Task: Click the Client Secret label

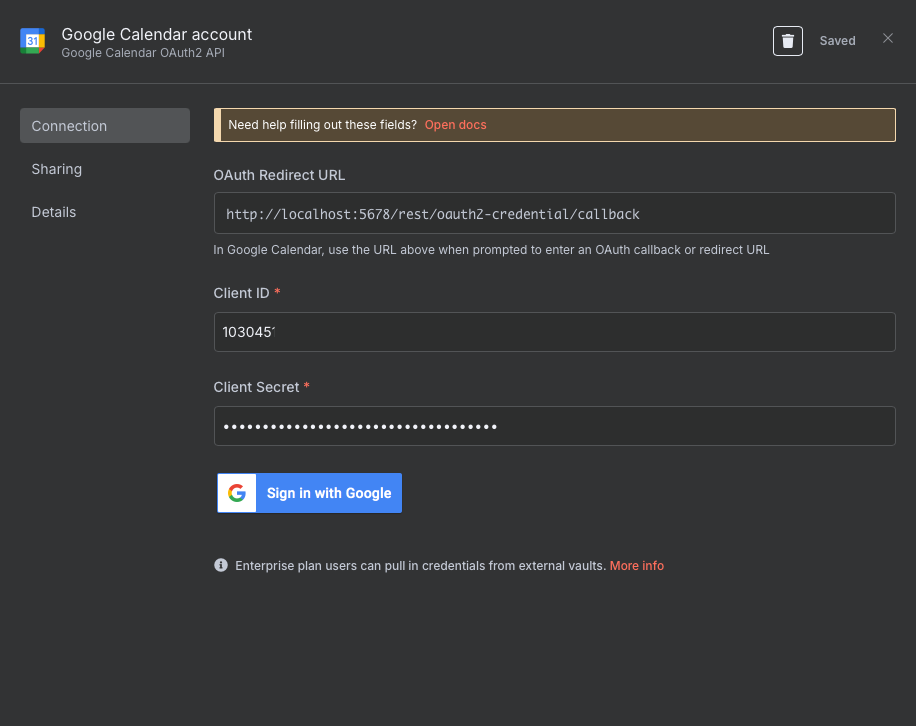Action: click(x=256, y=387)
